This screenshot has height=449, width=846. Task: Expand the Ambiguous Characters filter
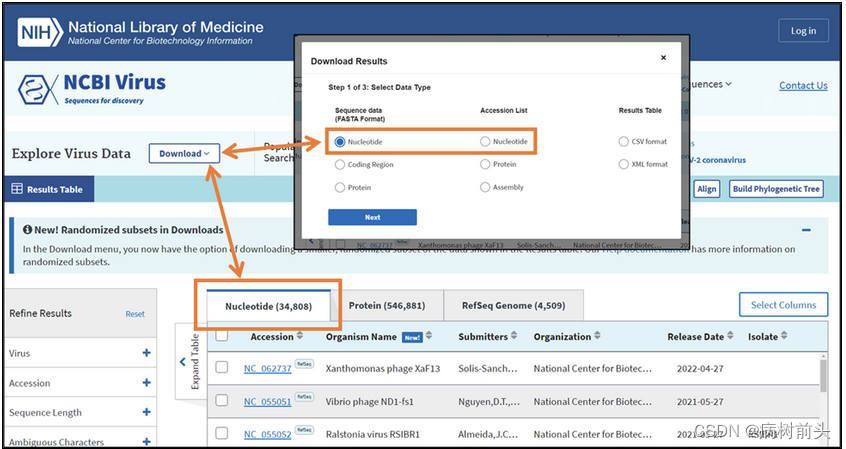pos(146,441)
